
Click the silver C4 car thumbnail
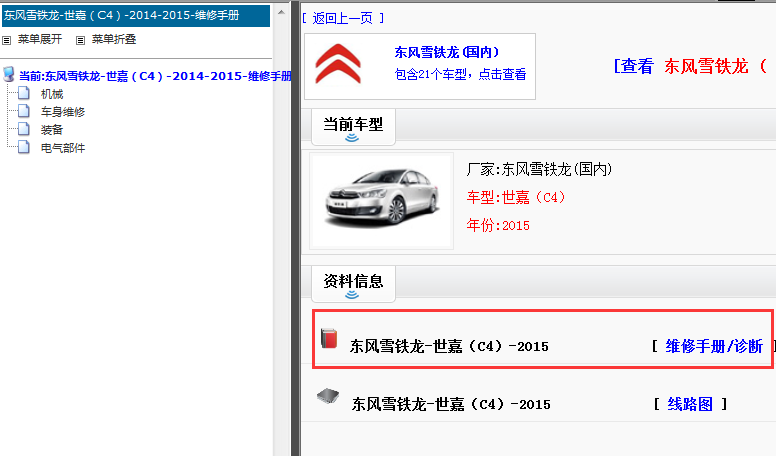pyautogui.click(x=382, y=199)
